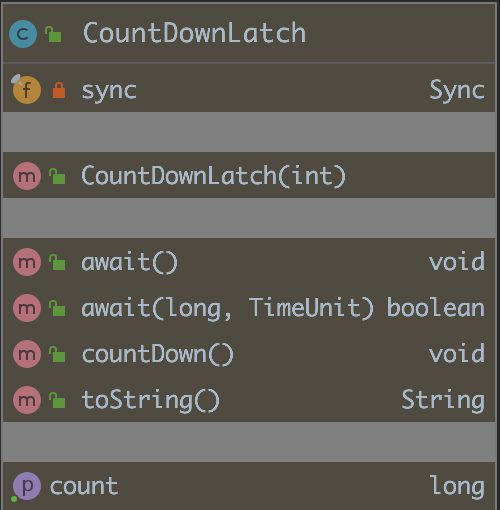Click the green public lock beside class name
This screenshot has height=510, width=500.
click(53, 34)
